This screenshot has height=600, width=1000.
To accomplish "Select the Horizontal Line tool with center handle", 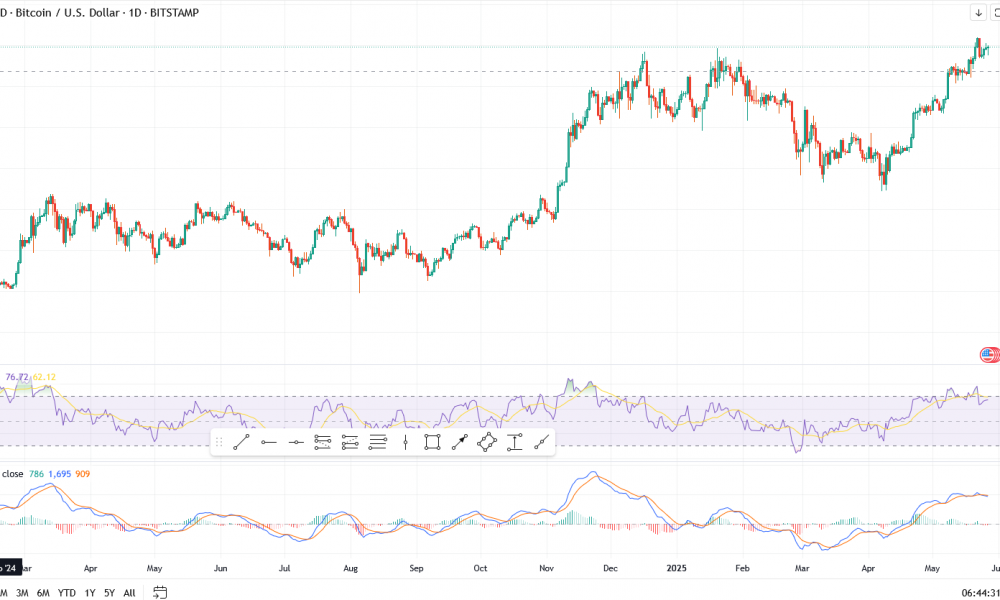I will (x=296, y=442).
